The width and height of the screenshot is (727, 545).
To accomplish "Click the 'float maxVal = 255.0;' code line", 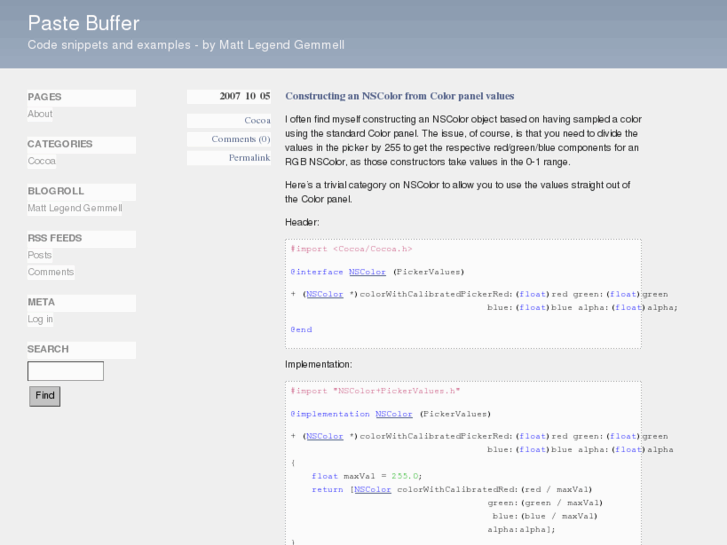I will pyautogui.click(x=367, y=476).
